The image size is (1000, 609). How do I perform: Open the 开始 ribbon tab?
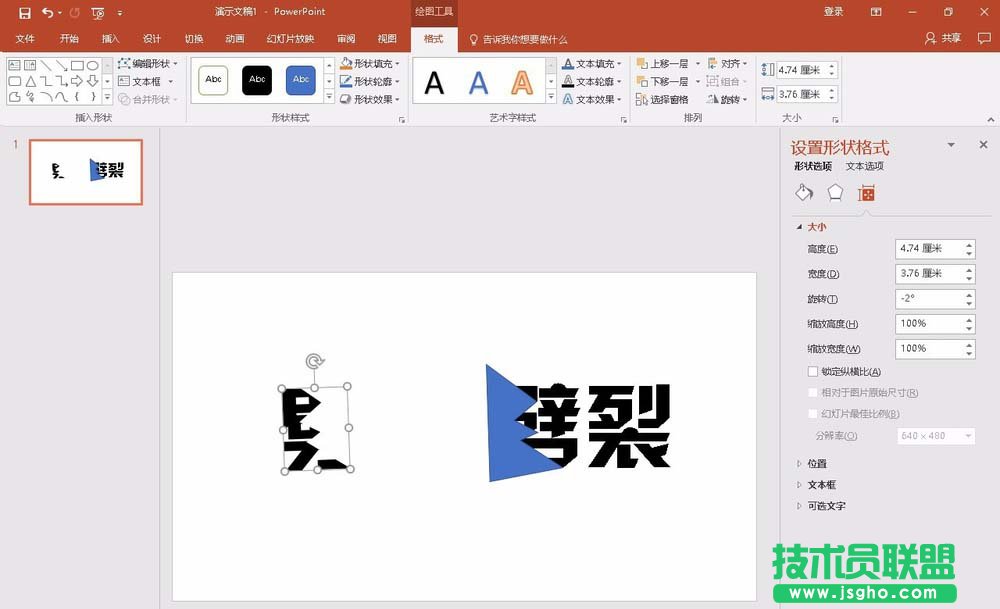pyautogui.click(x=68, y=38)
